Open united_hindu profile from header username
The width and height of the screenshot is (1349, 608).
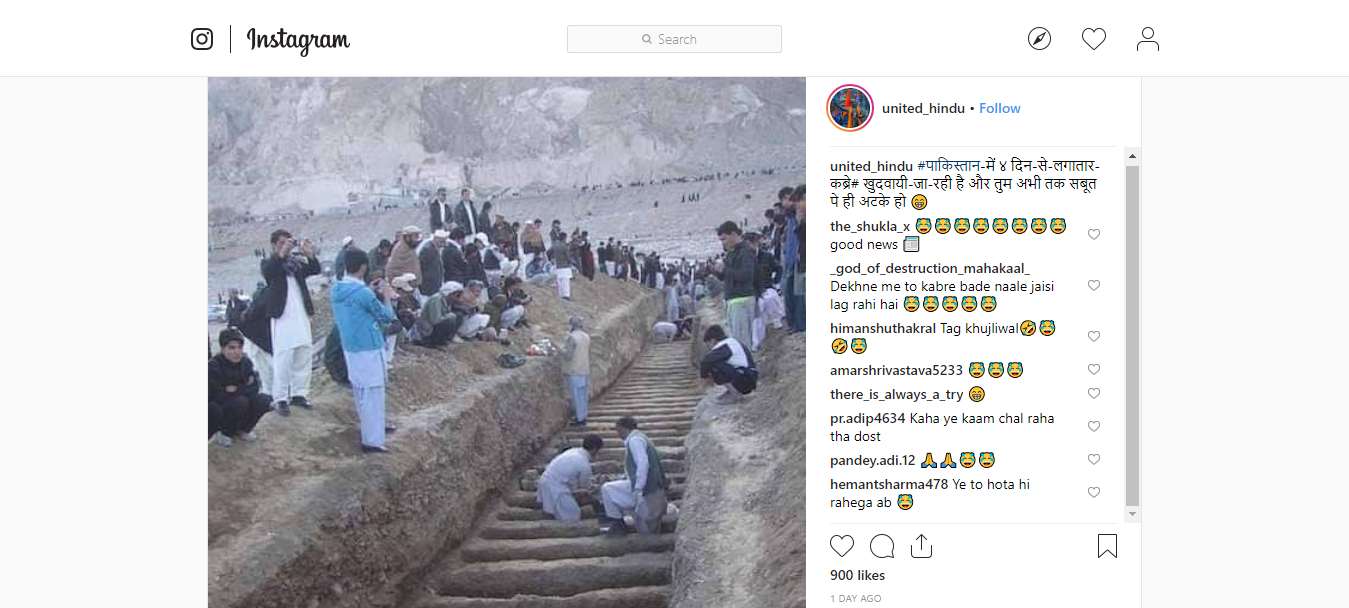923,108
